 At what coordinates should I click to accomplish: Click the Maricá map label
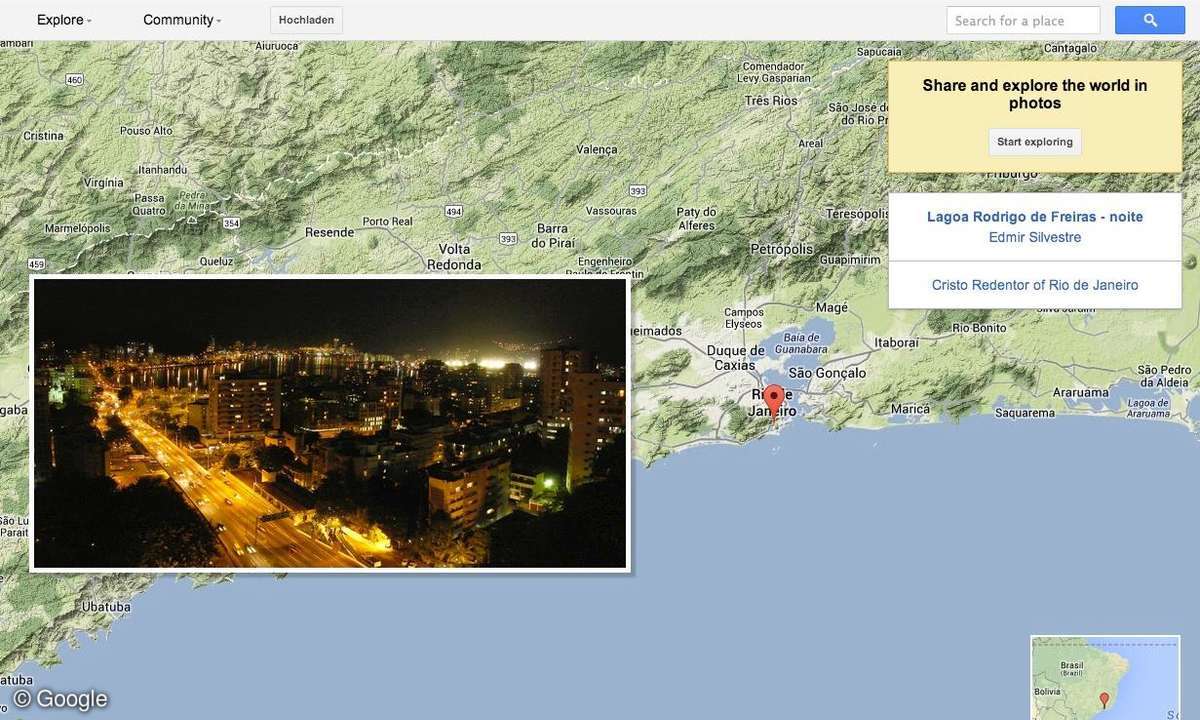coord(910,409)
